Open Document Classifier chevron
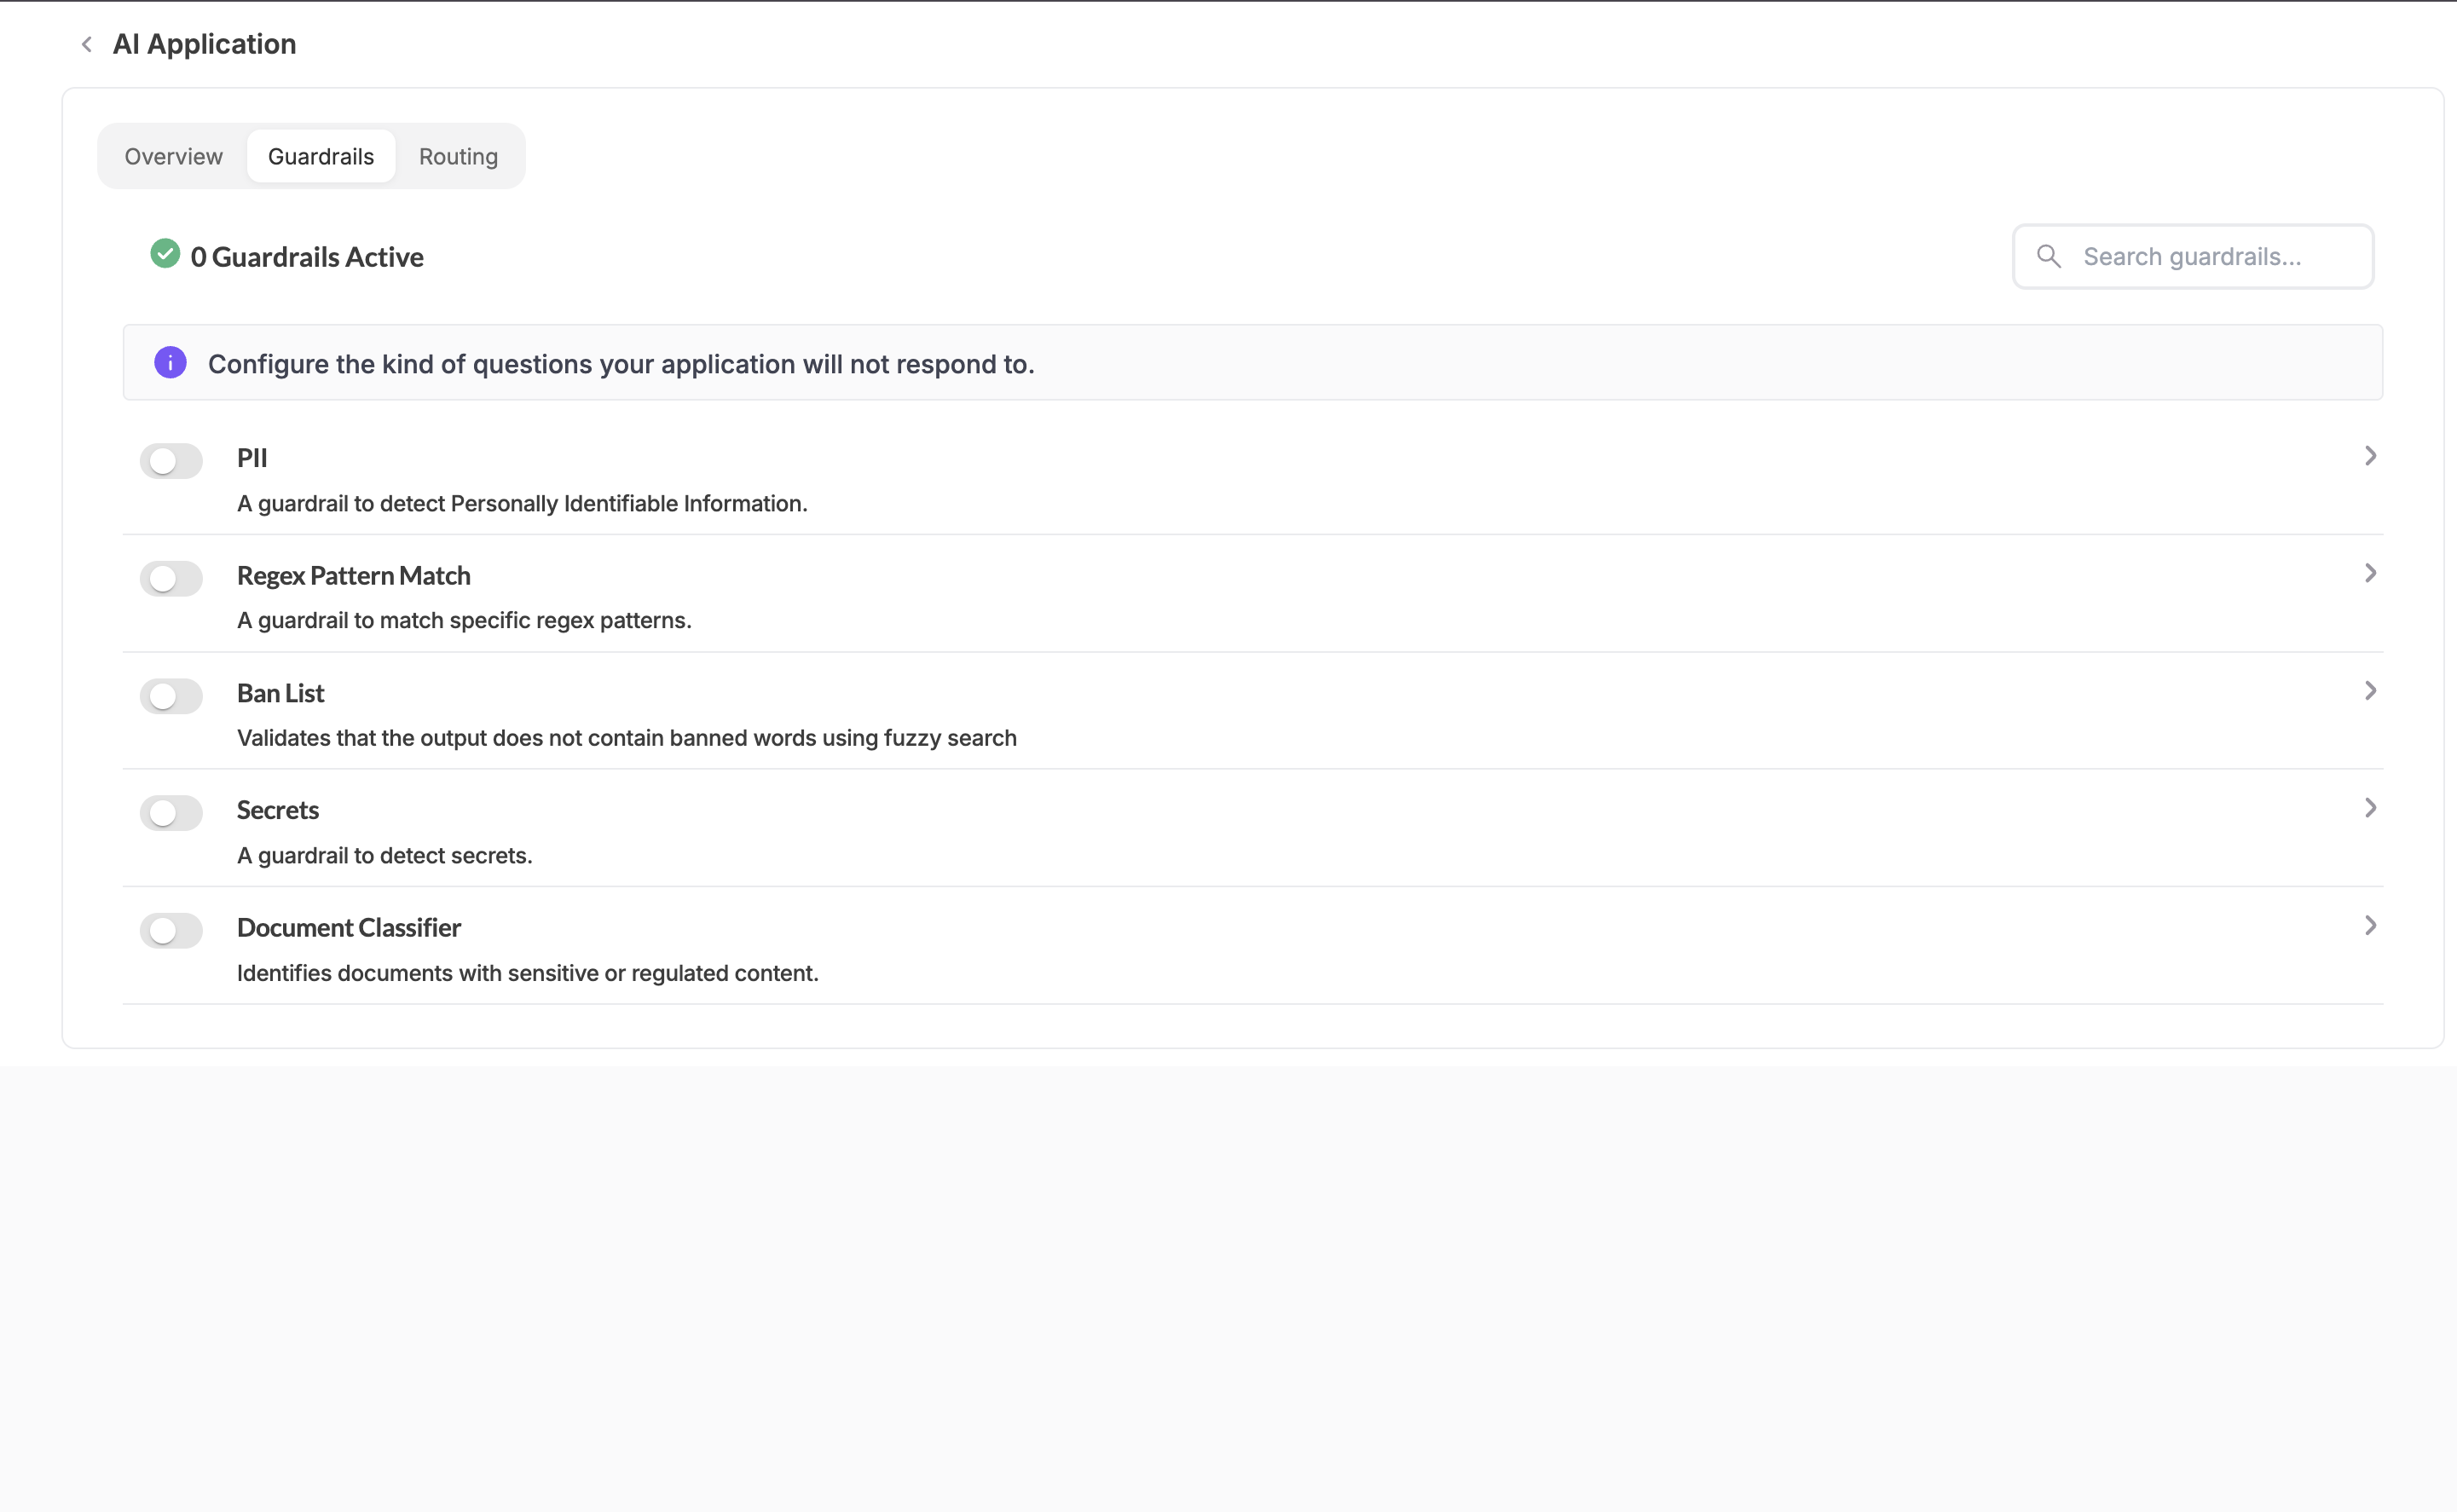 coord(2370,926)
